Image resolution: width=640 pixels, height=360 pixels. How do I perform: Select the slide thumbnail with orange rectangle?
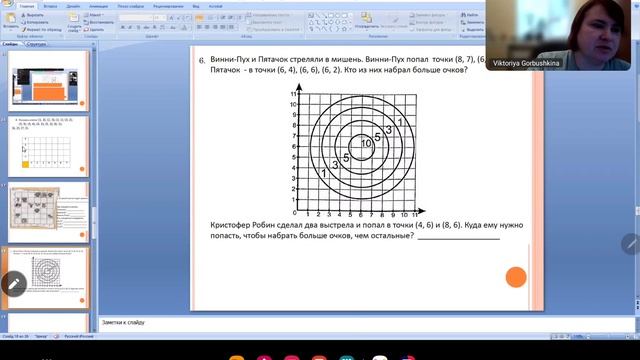(48, 81)
